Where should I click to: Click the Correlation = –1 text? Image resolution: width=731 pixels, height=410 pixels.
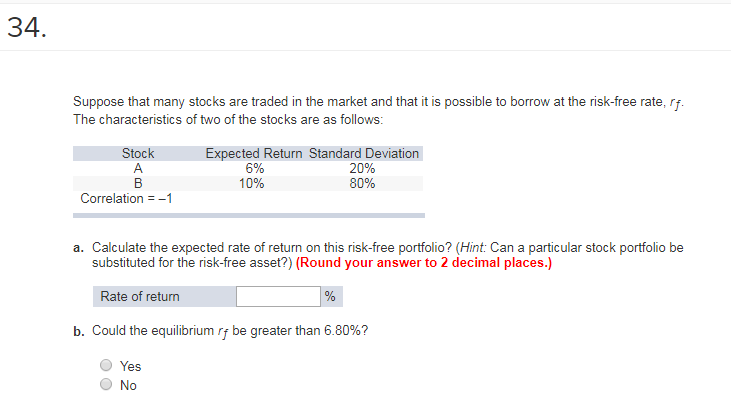(126, 199)
